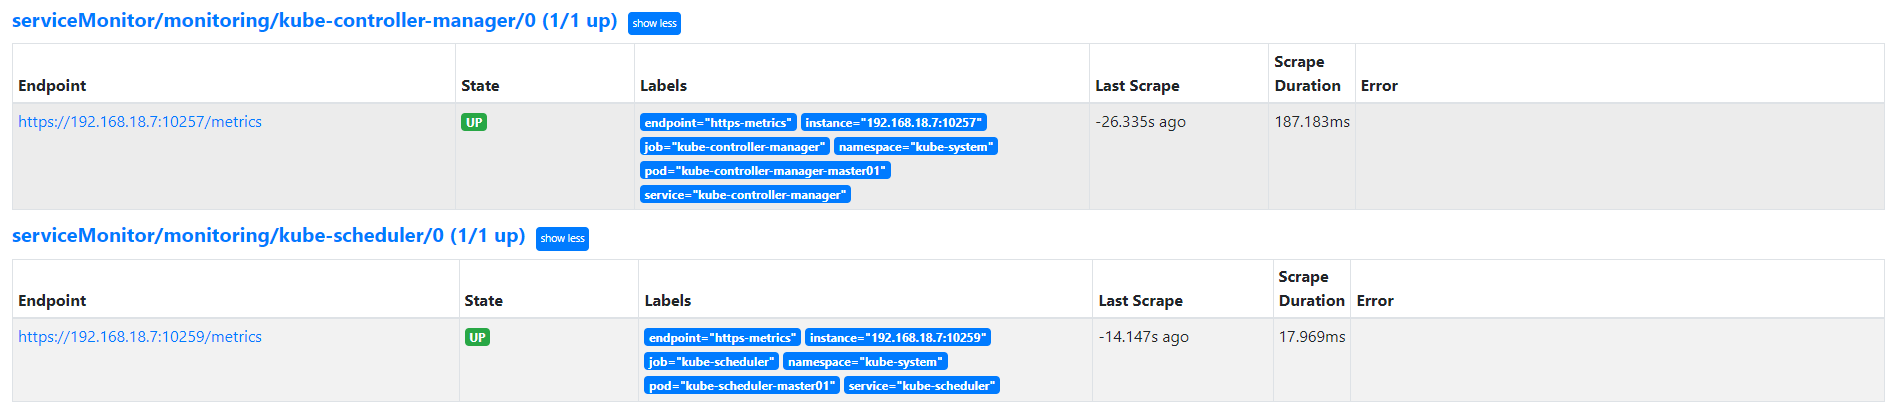Select instance="192.168.18.7:10257" label badge
Viewport: 1893px width, 412px height.
(893, 122)
